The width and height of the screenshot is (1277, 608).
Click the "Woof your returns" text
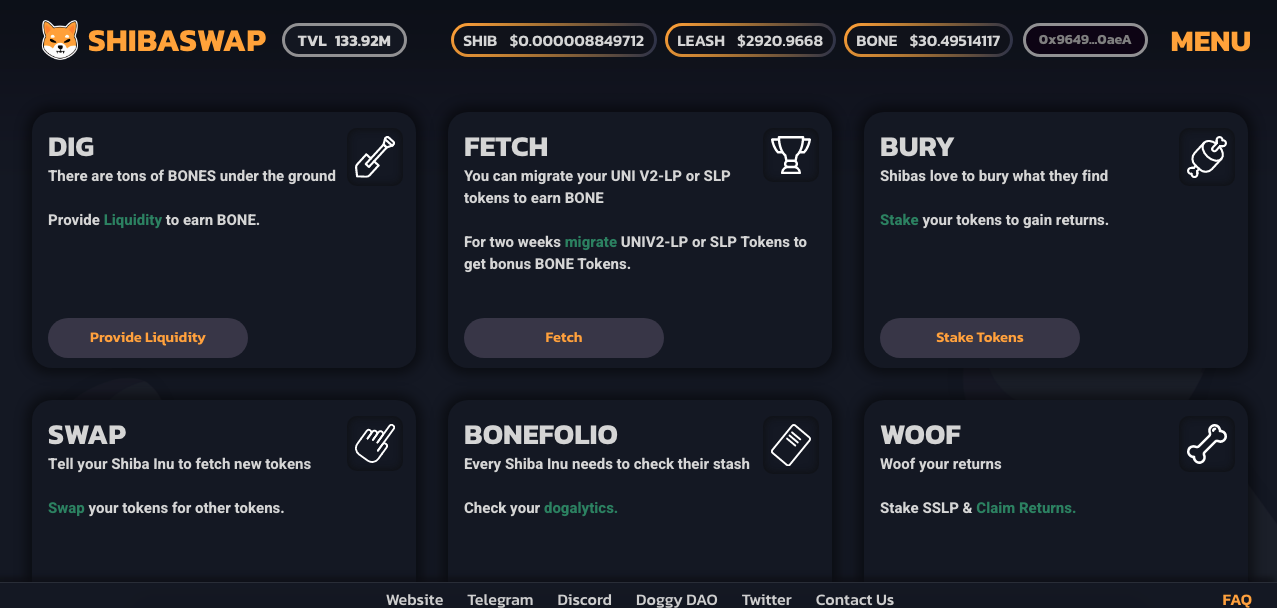941,464
